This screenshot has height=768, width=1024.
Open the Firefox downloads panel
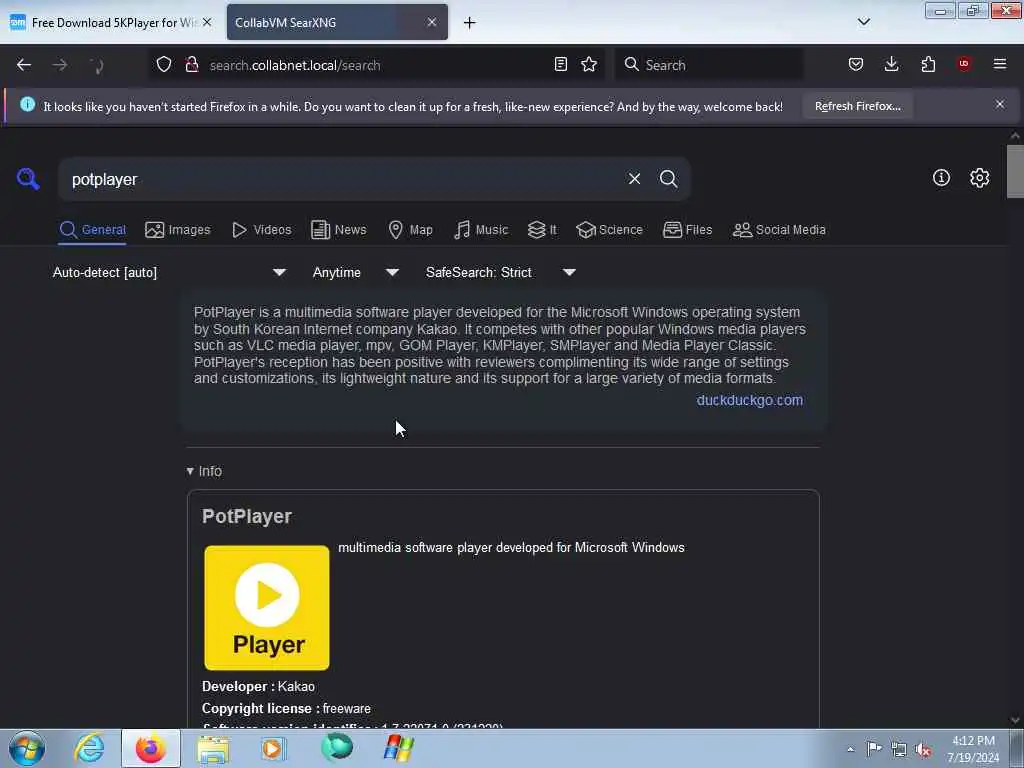tap(891, 64)
